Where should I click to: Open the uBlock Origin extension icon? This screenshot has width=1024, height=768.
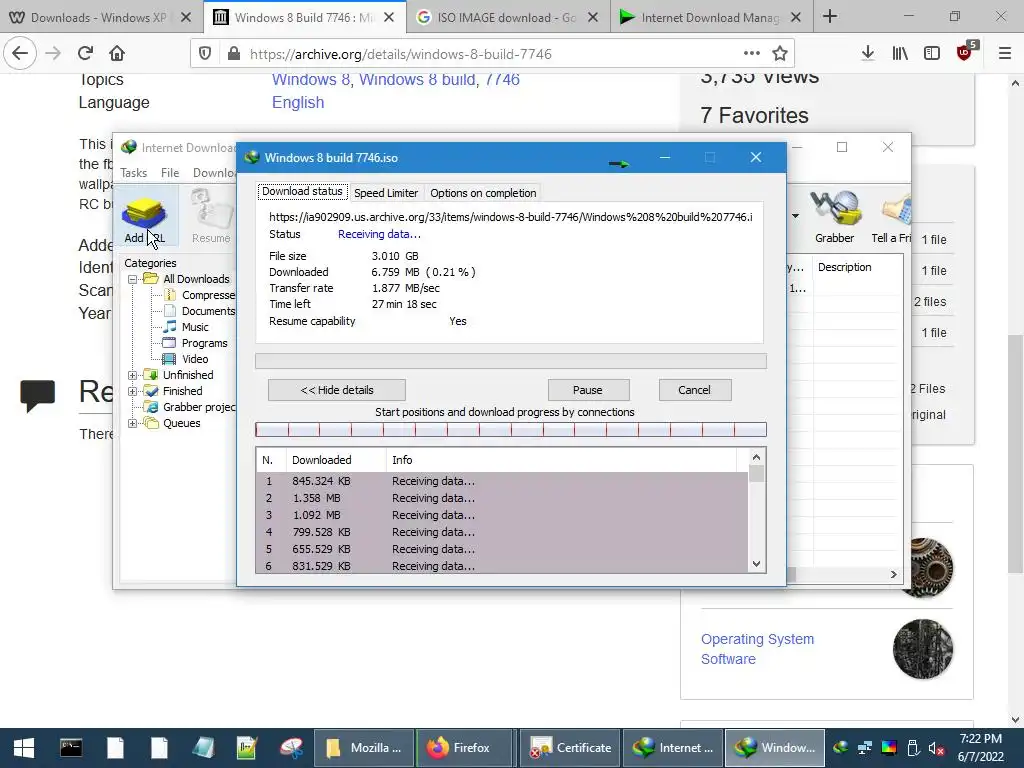tap(965, 52)
